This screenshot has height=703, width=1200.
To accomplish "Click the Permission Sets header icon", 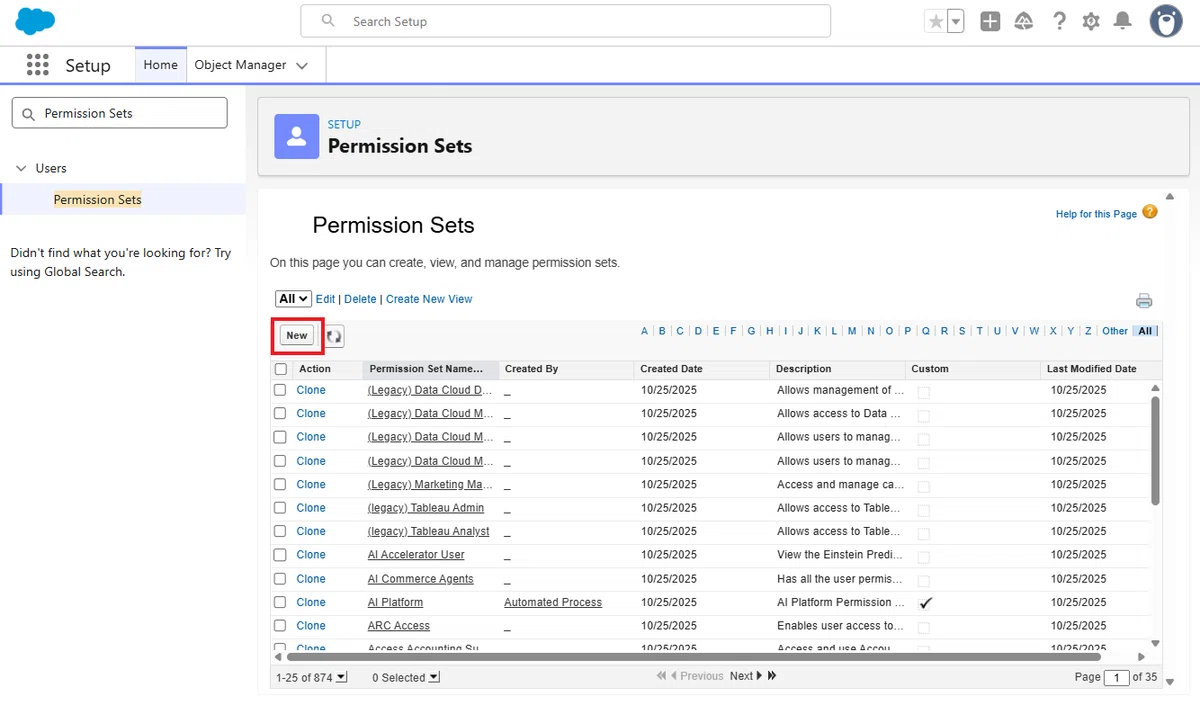I will [296, 136].
